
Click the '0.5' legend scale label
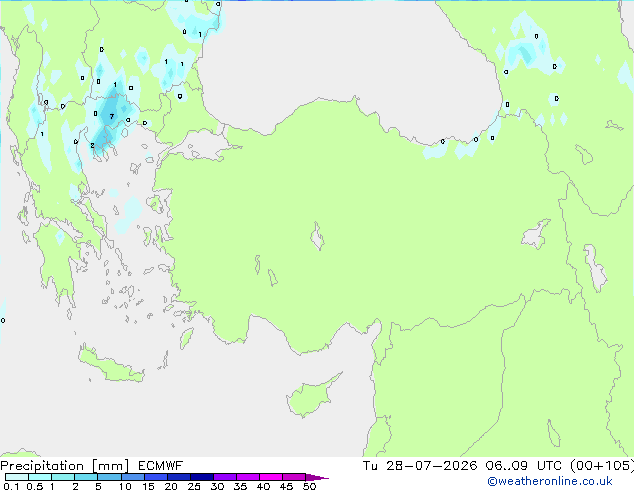coord(35,486)
